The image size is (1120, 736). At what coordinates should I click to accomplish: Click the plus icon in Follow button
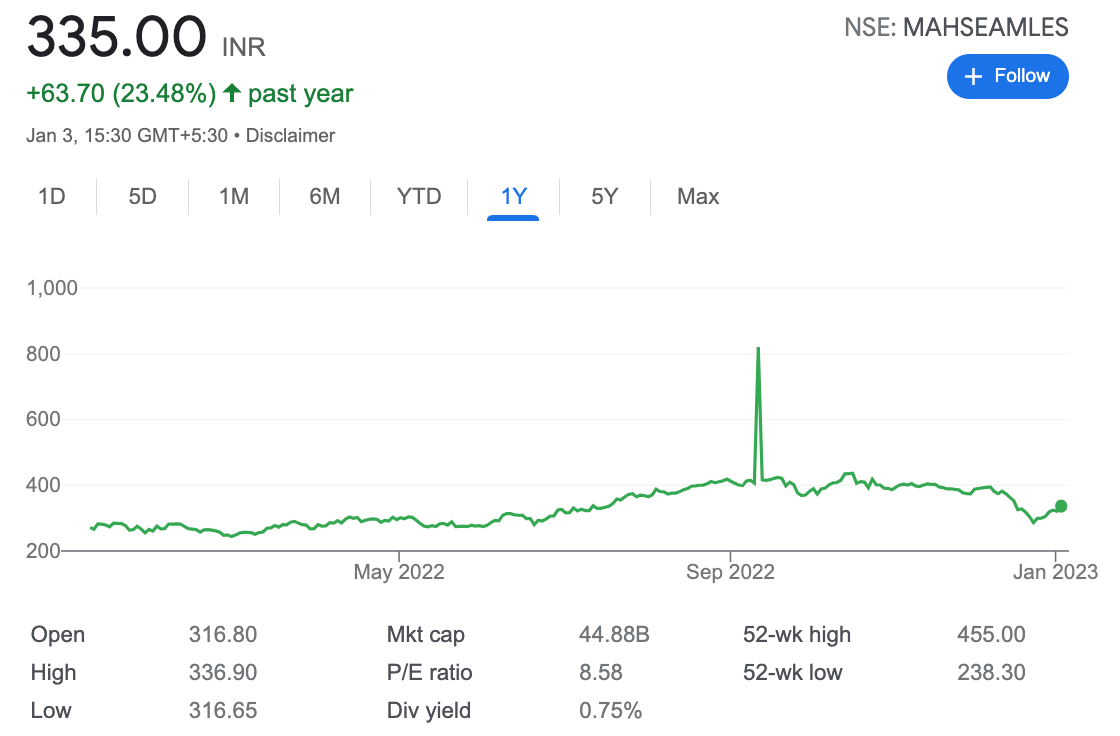point(973,76)
